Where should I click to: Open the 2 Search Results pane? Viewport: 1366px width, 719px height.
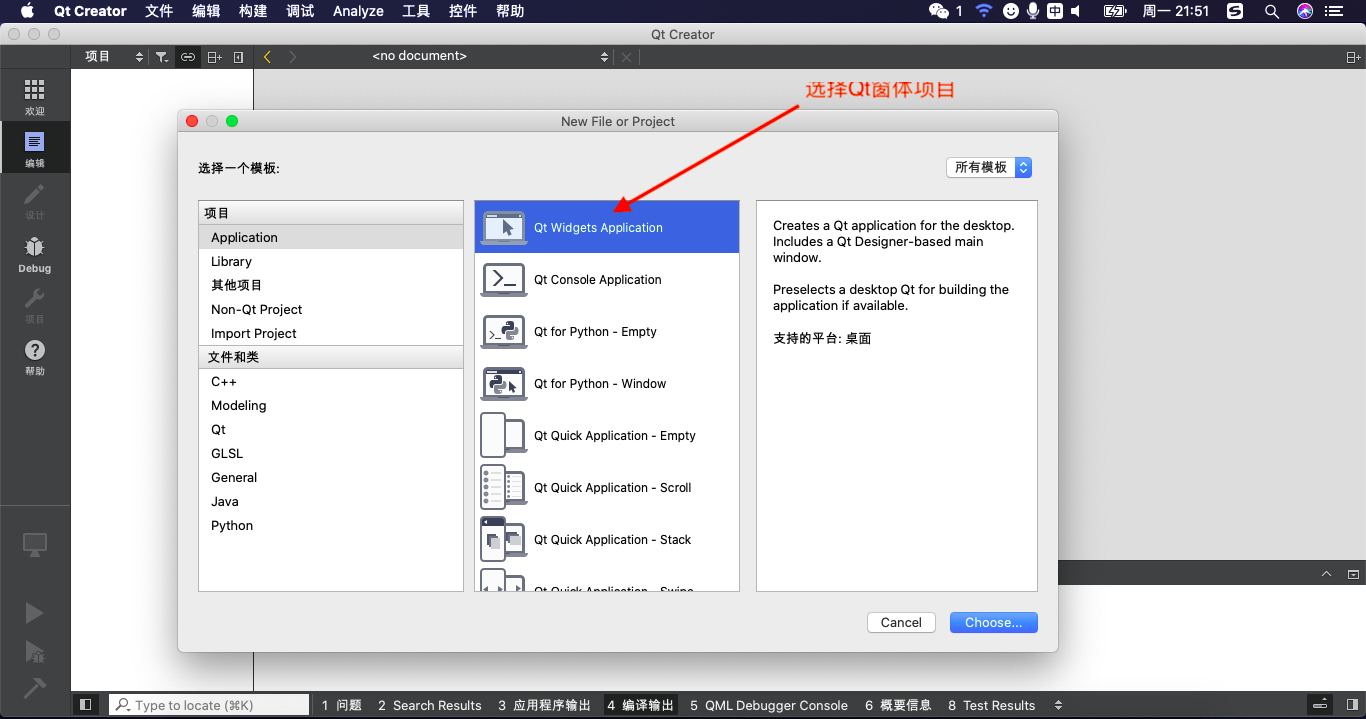[x=429, y=705]
